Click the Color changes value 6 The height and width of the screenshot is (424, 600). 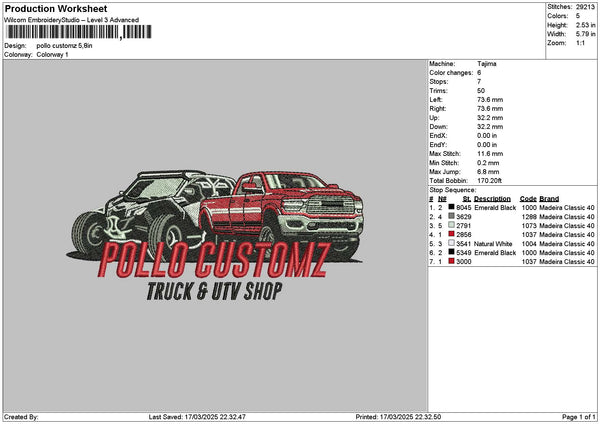point(479,73)
